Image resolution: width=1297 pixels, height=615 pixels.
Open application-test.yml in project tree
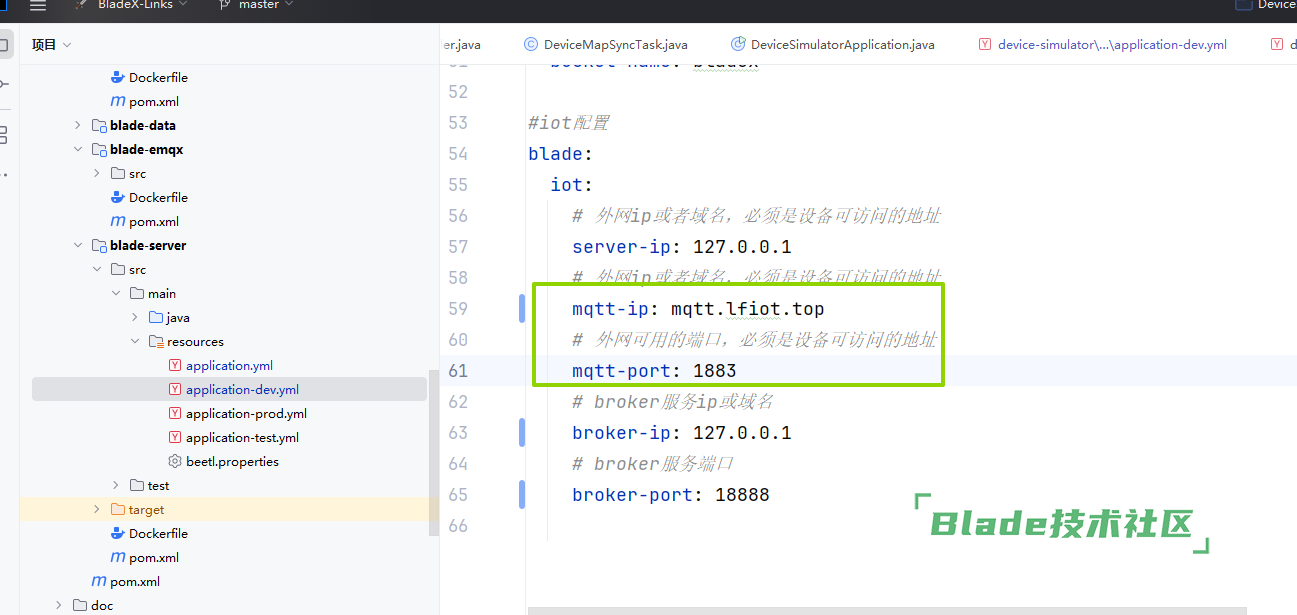(x=242, y=438)
